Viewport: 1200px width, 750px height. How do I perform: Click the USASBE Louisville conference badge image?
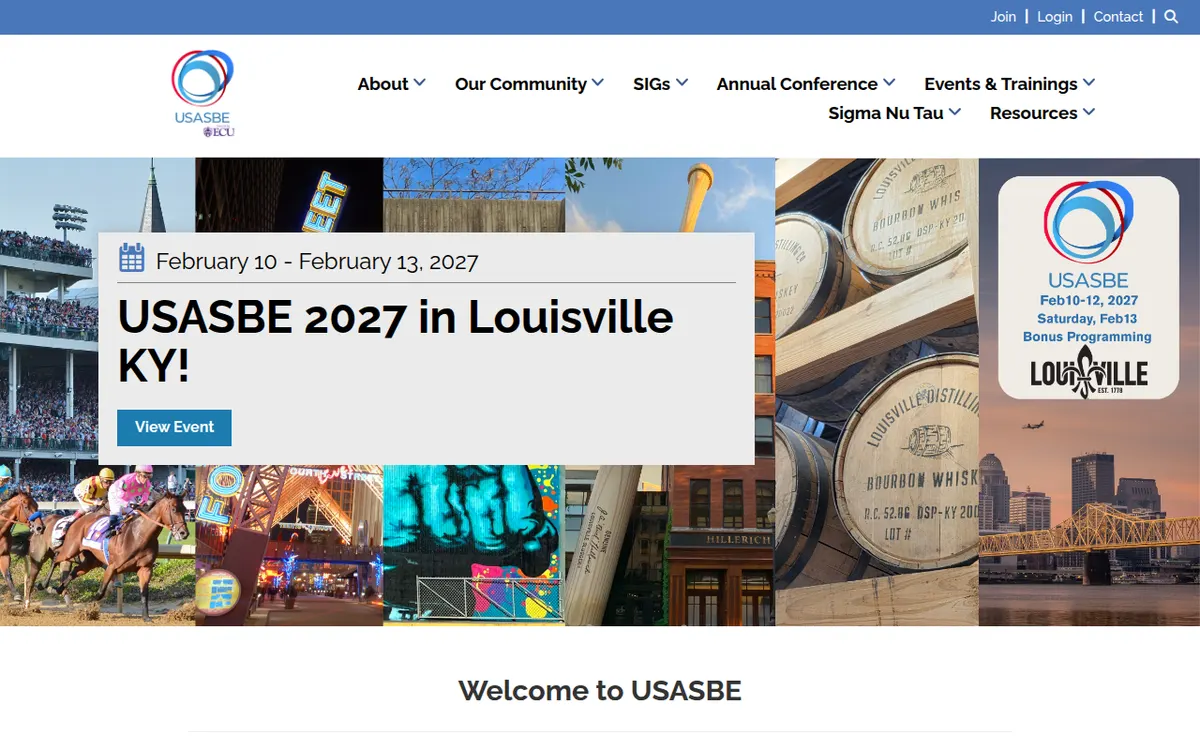1088,288
